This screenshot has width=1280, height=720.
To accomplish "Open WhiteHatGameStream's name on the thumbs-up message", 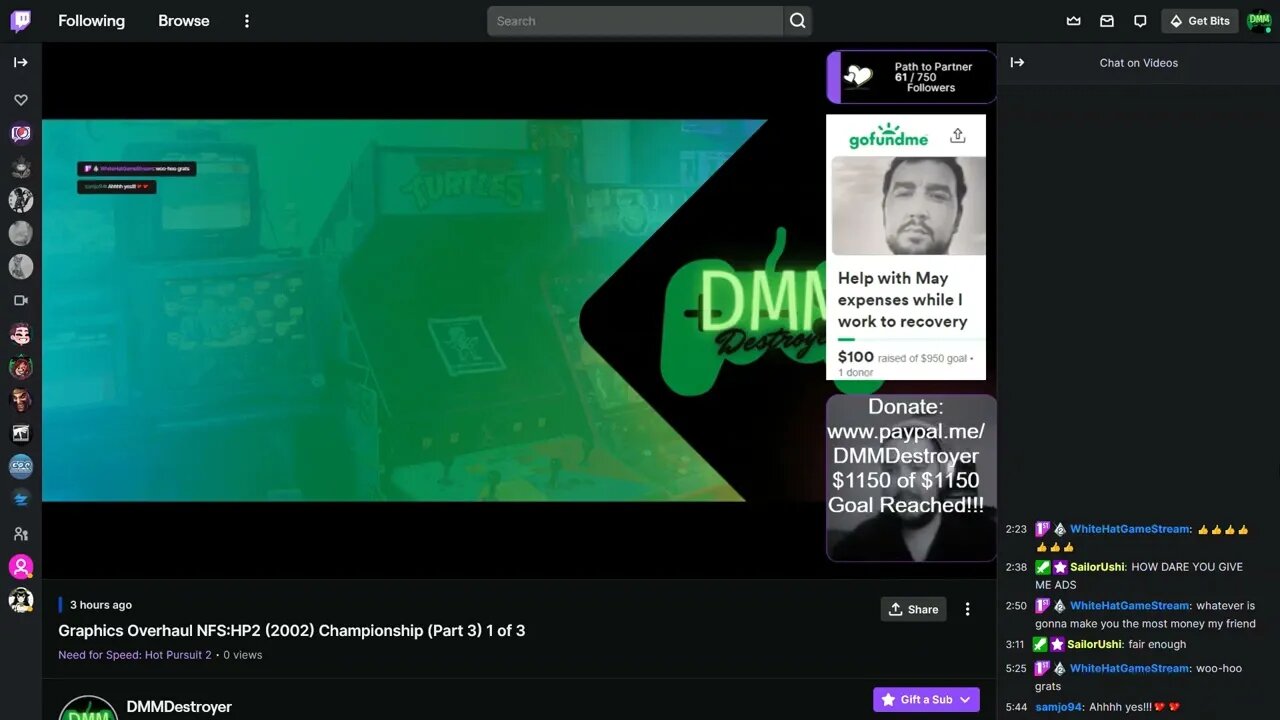I will click(1130, 530).
